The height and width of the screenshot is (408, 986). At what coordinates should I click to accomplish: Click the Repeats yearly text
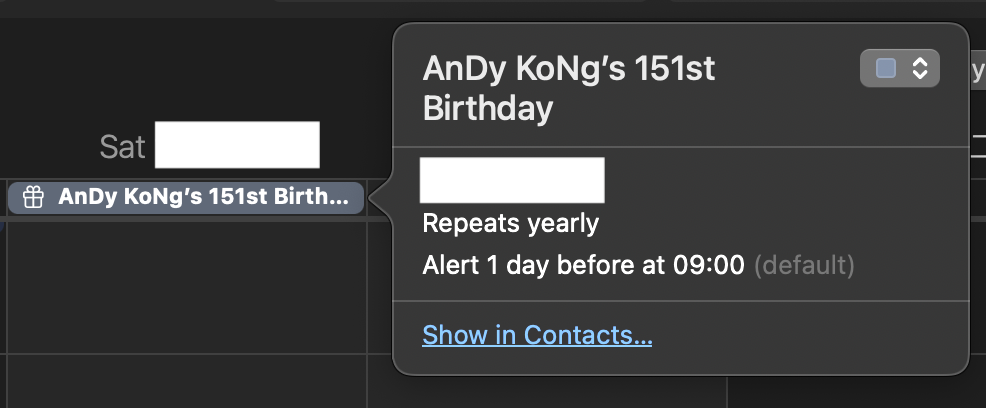click(511, 224)
